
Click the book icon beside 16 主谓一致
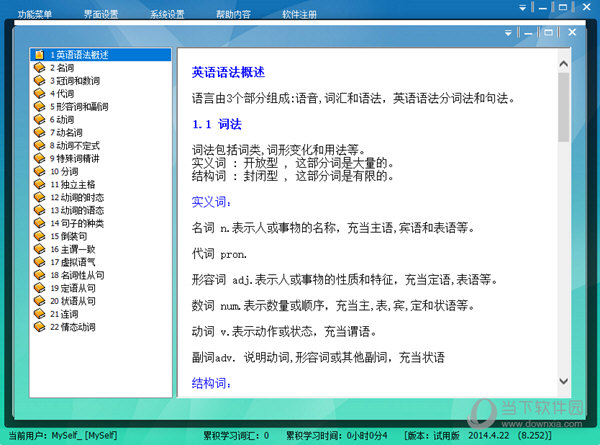coord(39,249)
